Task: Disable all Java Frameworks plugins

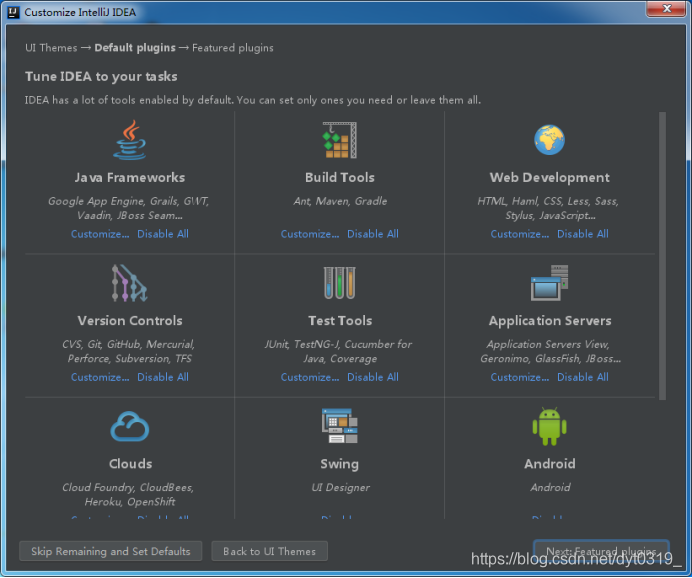Action: point(163,234)
